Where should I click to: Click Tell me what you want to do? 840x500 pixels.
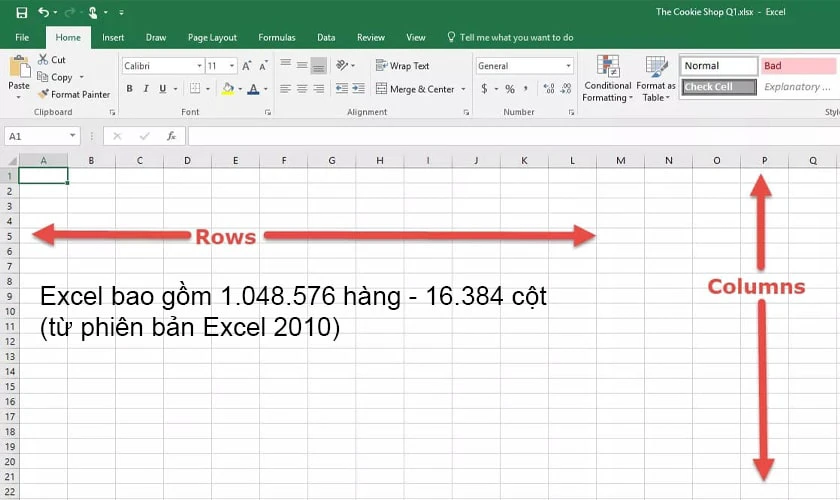[x=511, y=38]
